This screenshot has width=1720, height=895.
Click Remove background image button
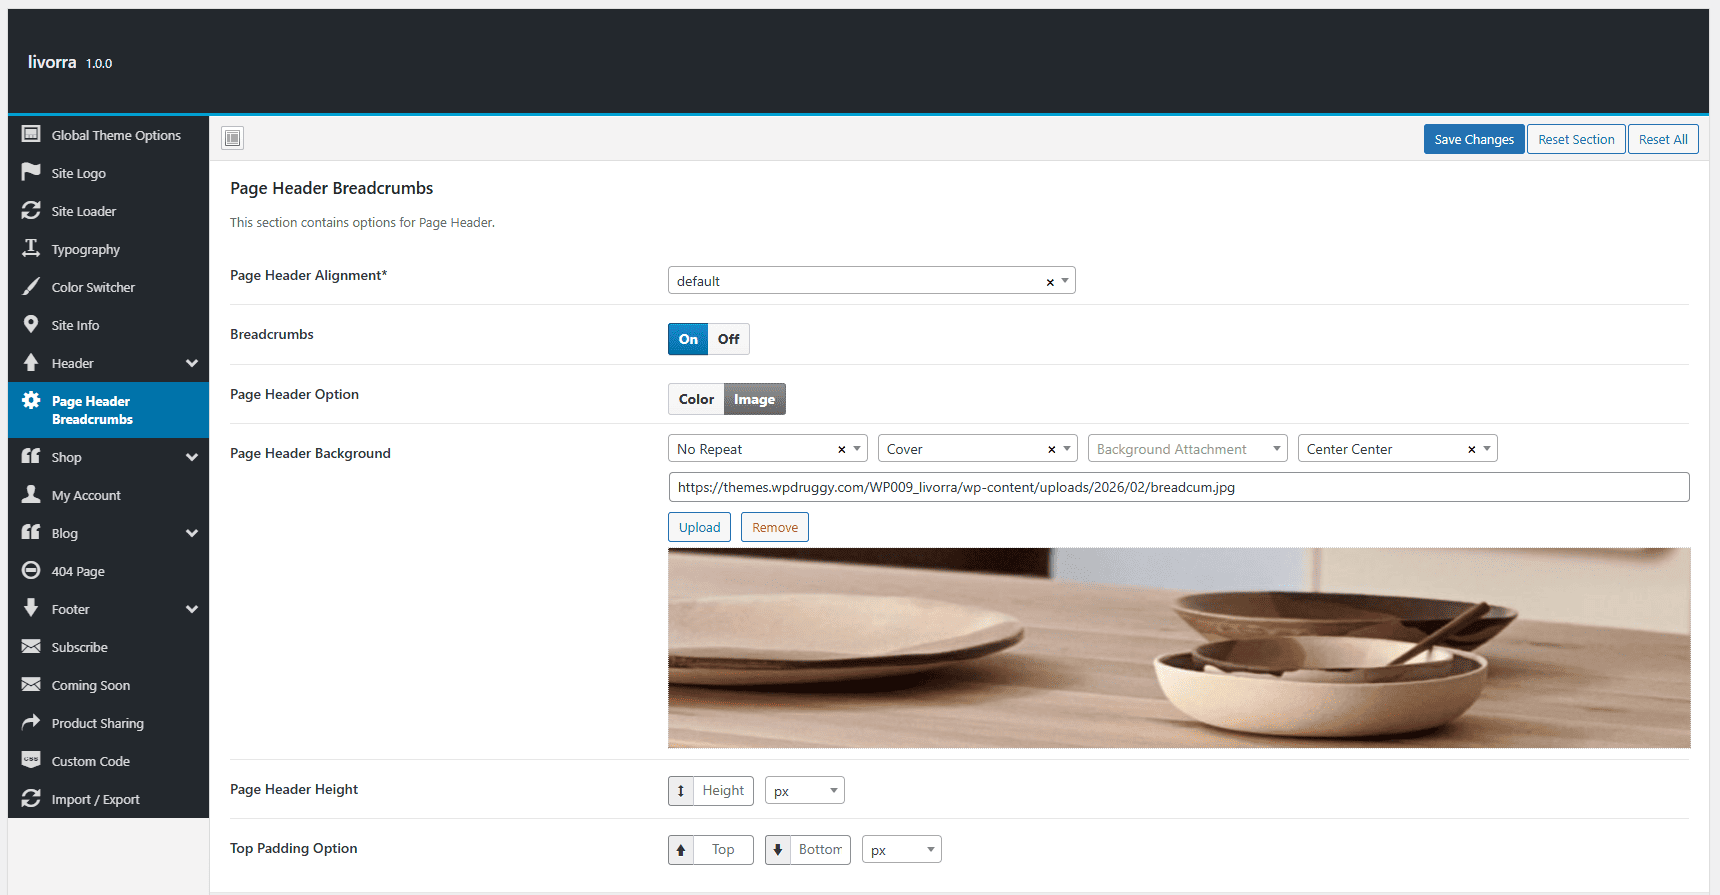coord(775,527)
